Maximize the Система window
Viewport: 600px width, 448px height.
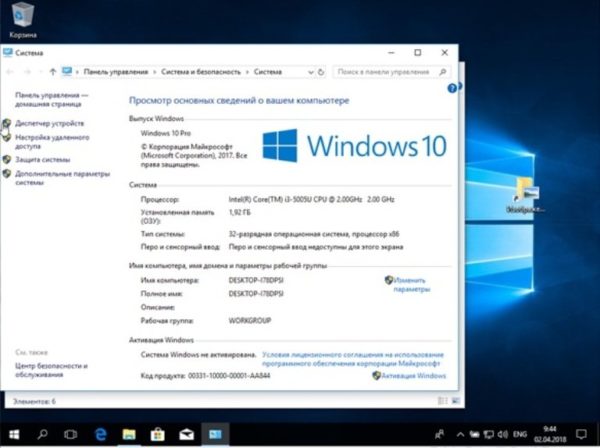point(417,52)
